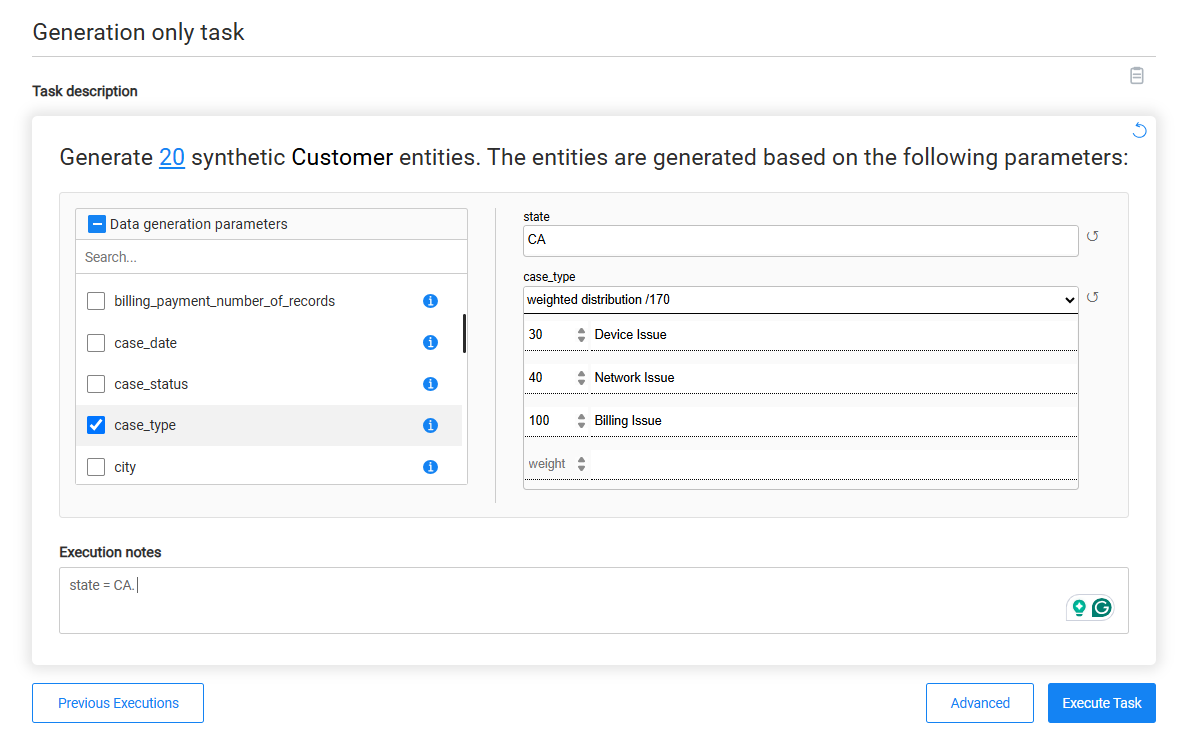Show info for billing_payment_number_of_records
Image resolution: width=1183 pixels, height=743 pixels.
coord(430,301)
